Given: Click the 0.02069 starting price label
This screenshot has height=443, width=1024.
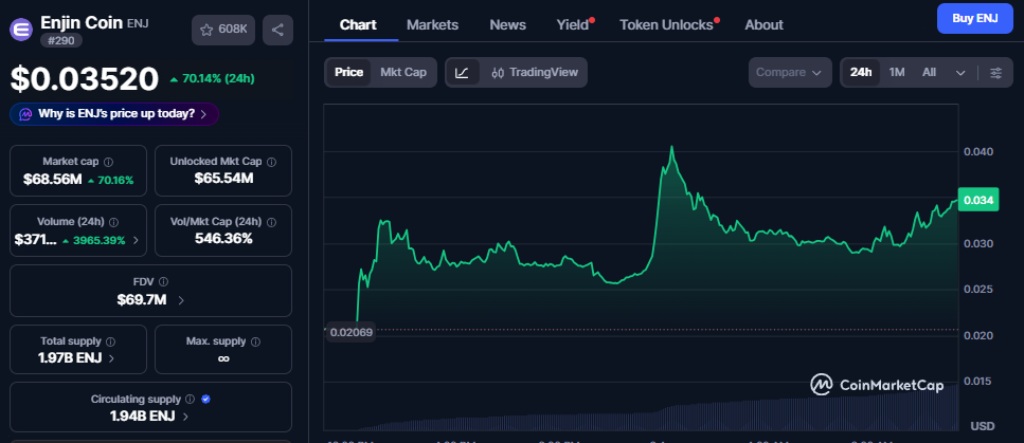Looking at the screenshot, I should 351,333.
